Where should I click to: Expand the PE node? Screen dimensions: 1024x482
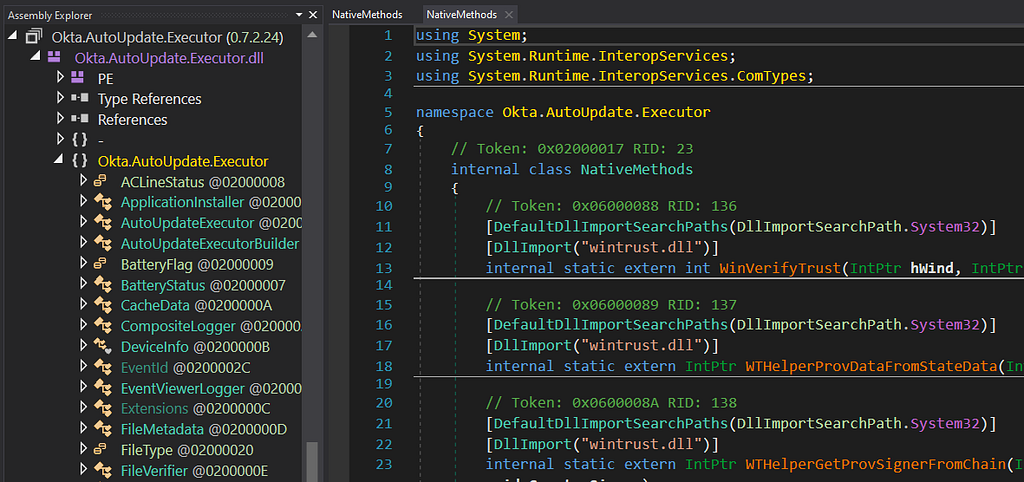[60, 78]
